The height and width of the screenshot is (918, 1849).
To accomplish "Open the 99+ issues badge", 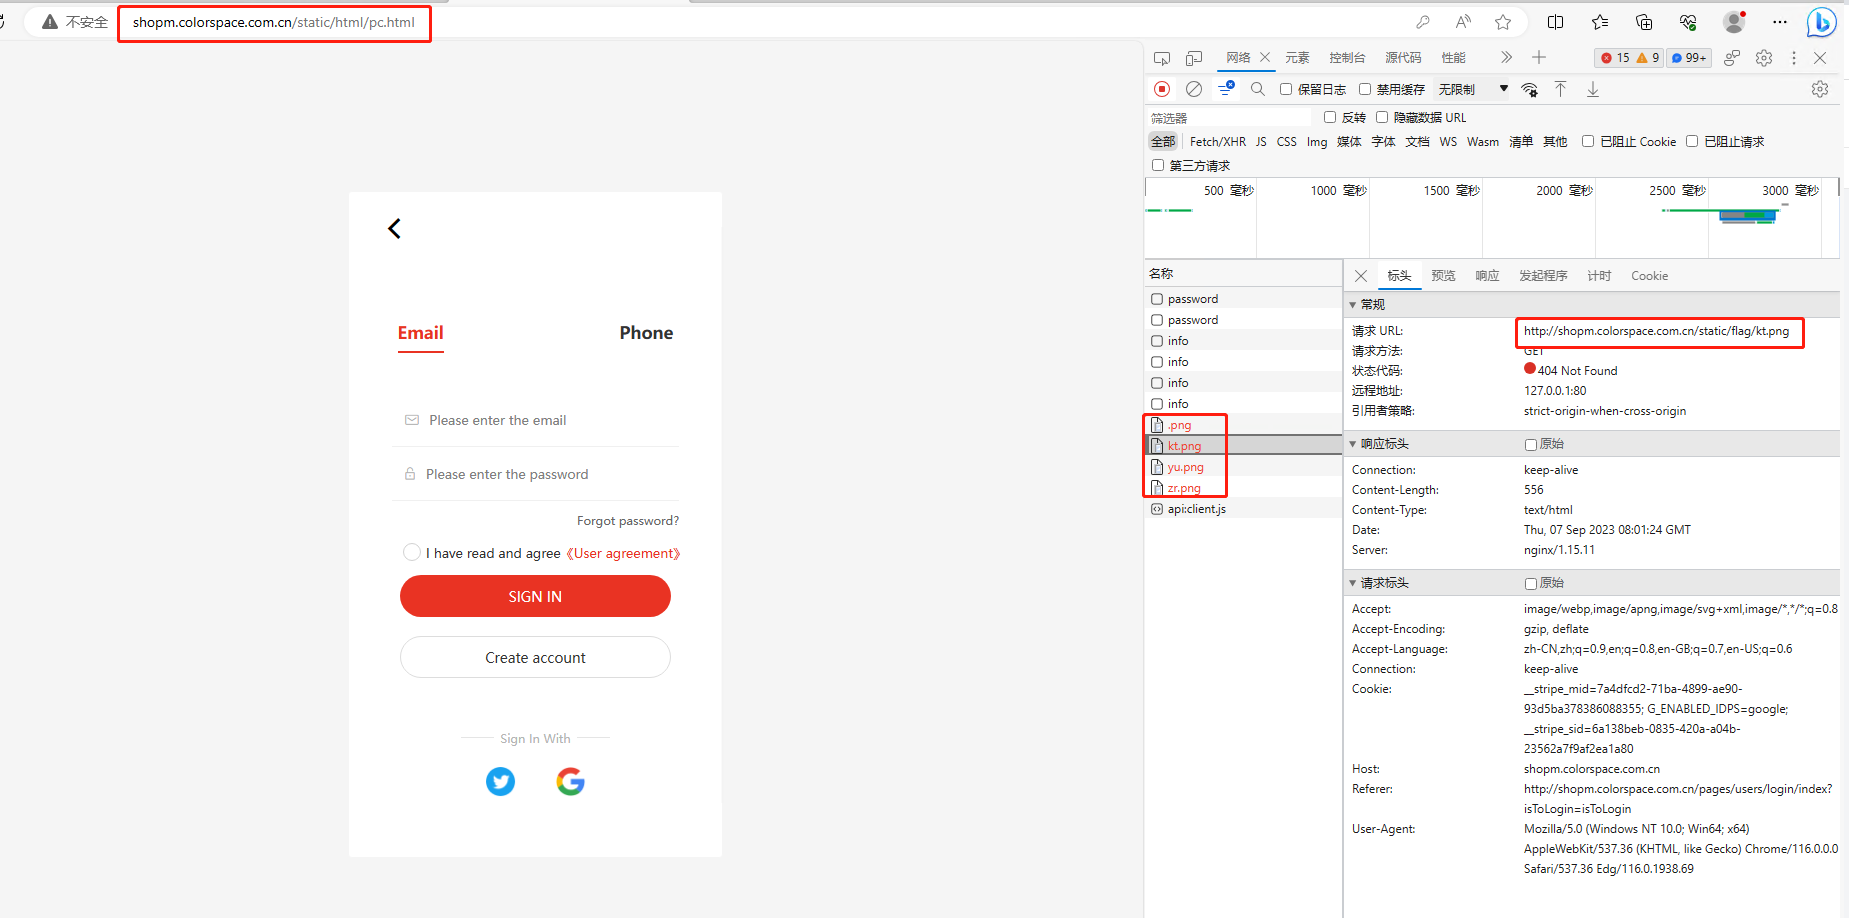I will click(1690, 58).
